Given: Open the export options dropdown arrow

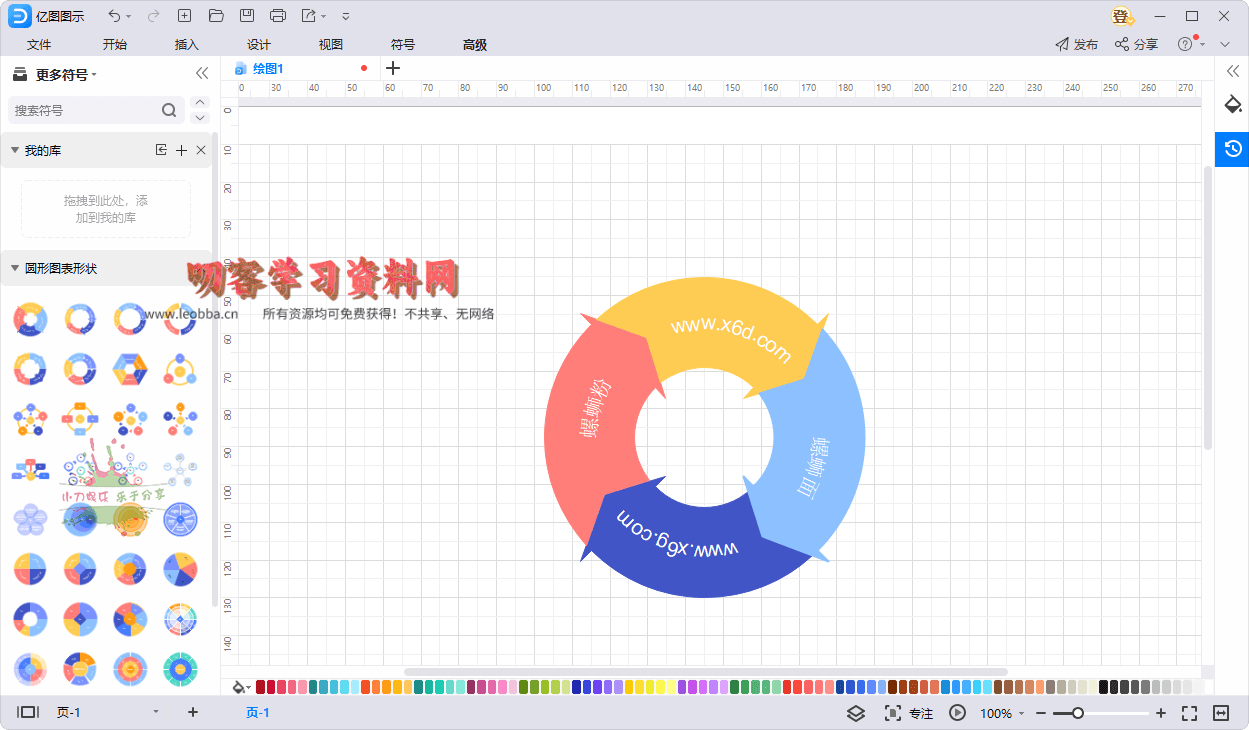Looking at the screenshot, I should point(324,17).
